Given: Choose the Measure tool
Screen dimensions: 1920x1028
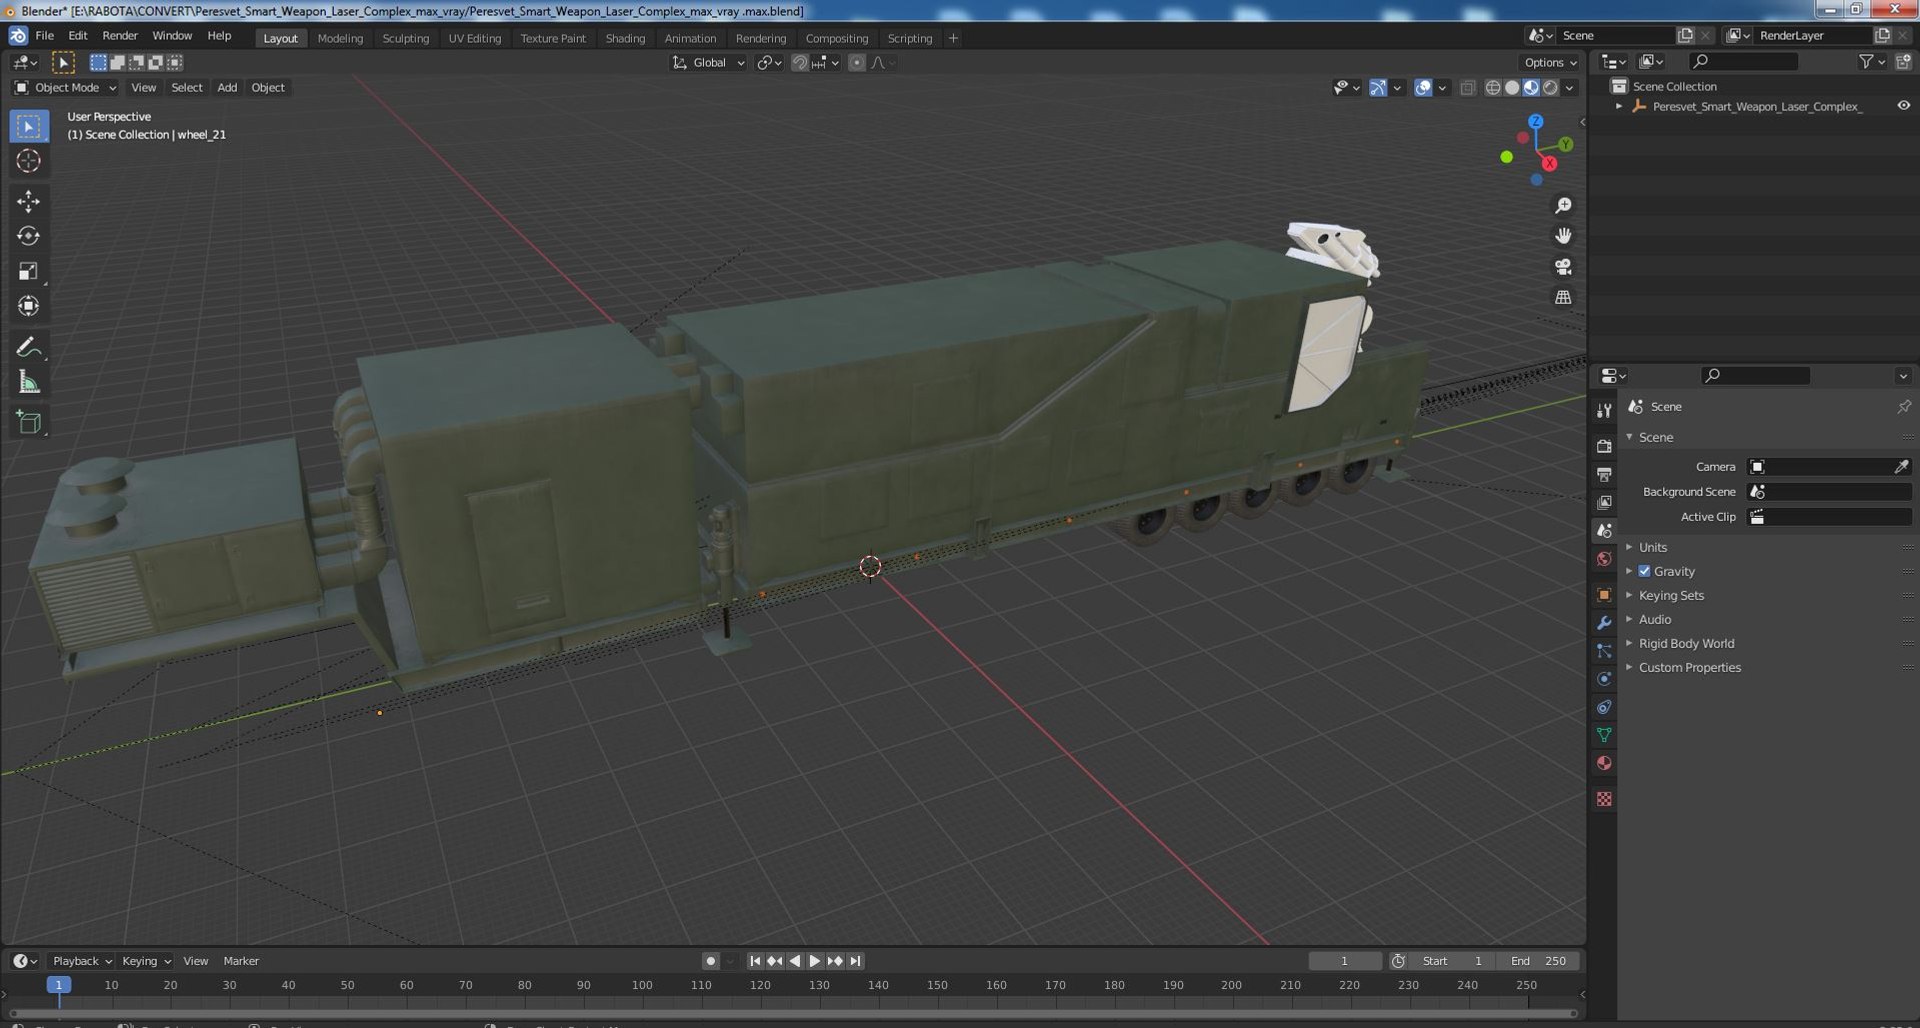Looking at the screenshot, I should (29, 382).
